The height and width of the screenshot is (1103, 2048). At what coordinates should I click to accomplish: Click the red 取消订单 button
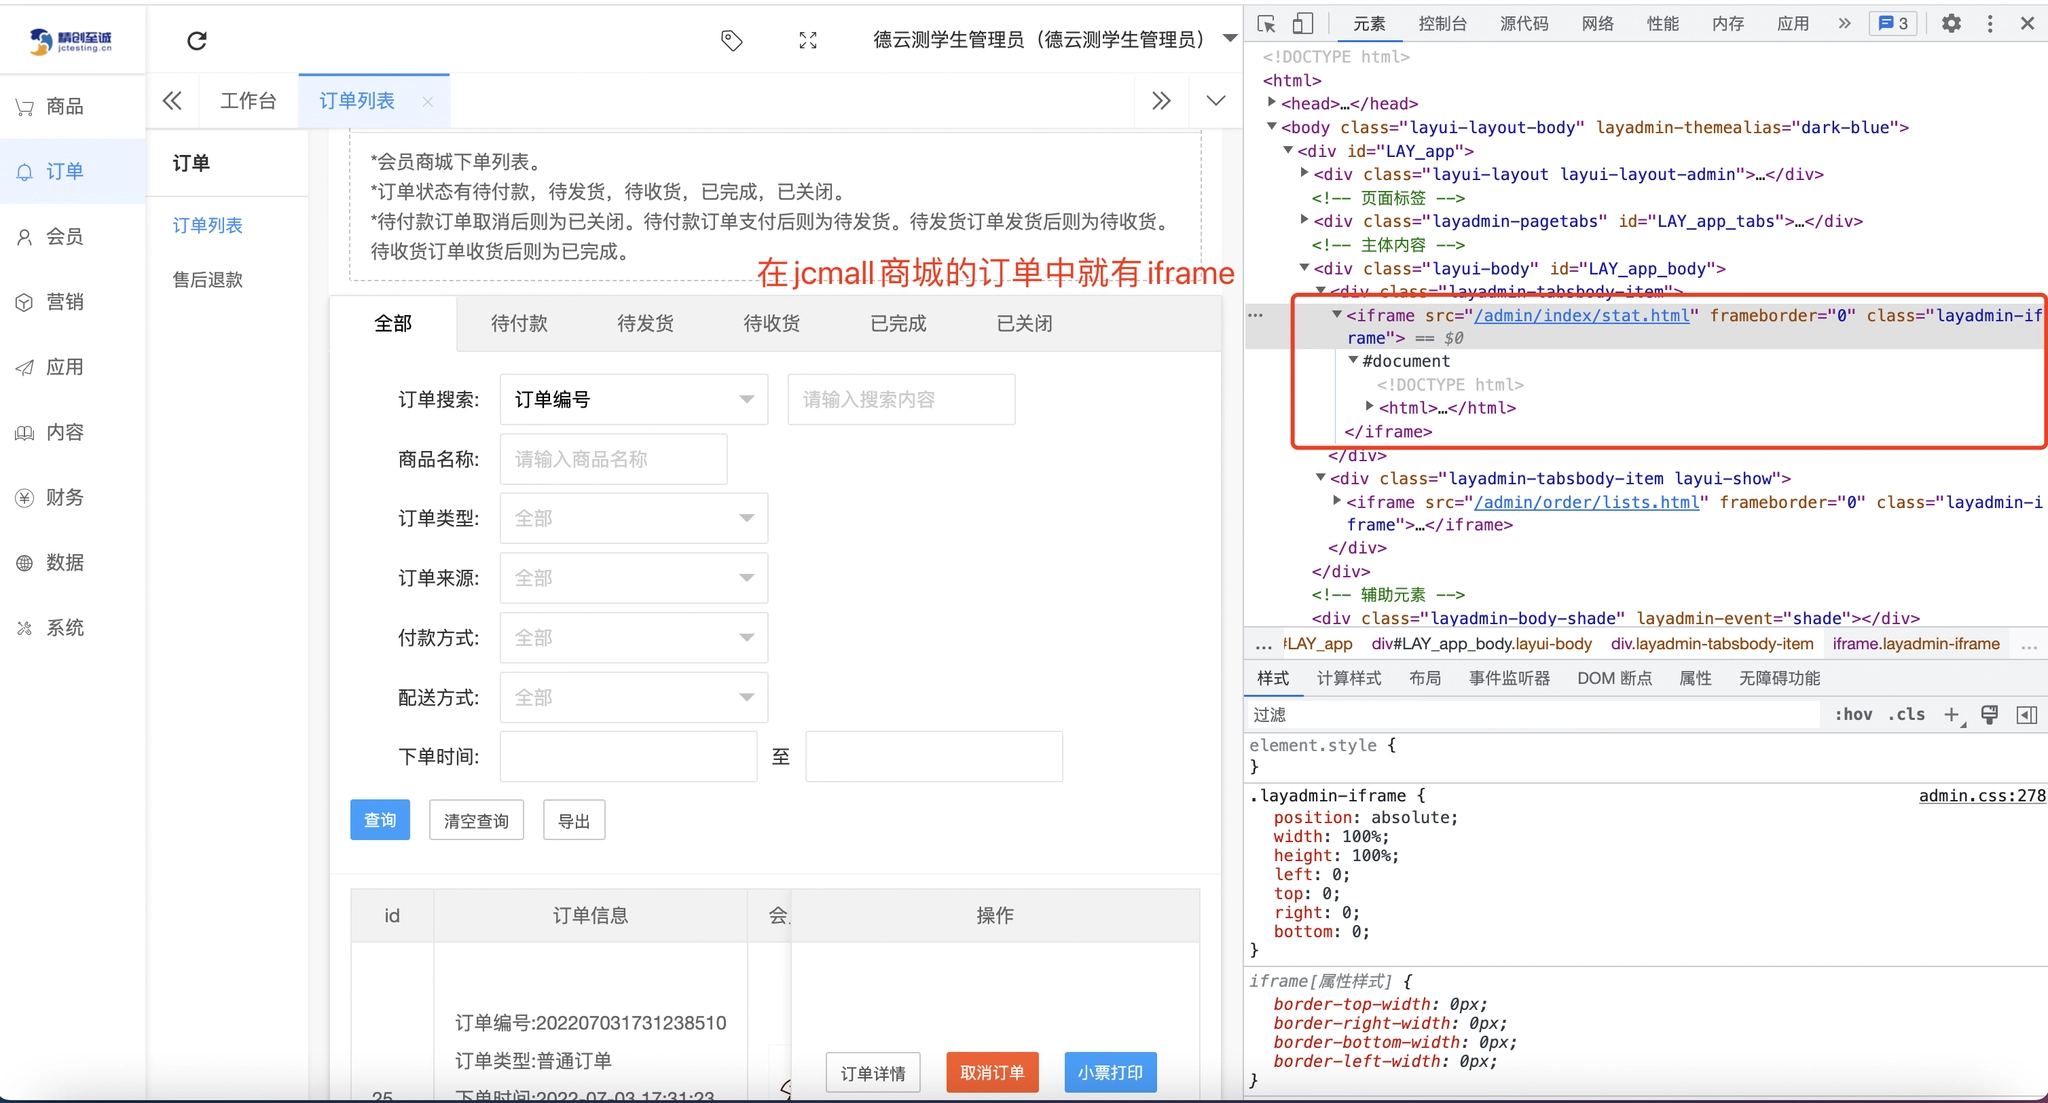click(x=992, y=1072)
